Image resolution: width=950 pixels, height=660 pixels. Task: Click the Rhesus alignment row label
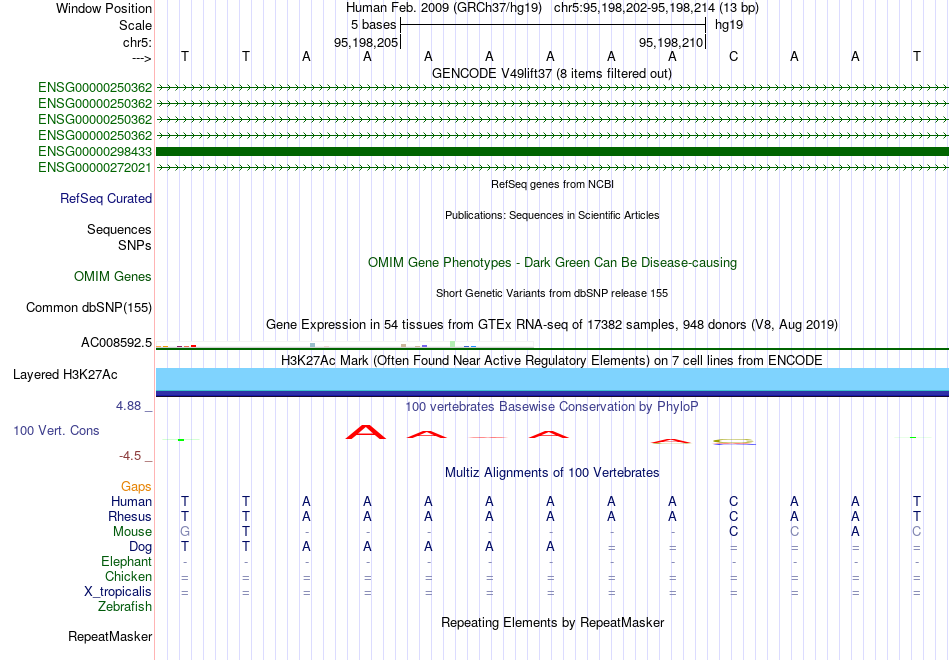click(130, 516)
